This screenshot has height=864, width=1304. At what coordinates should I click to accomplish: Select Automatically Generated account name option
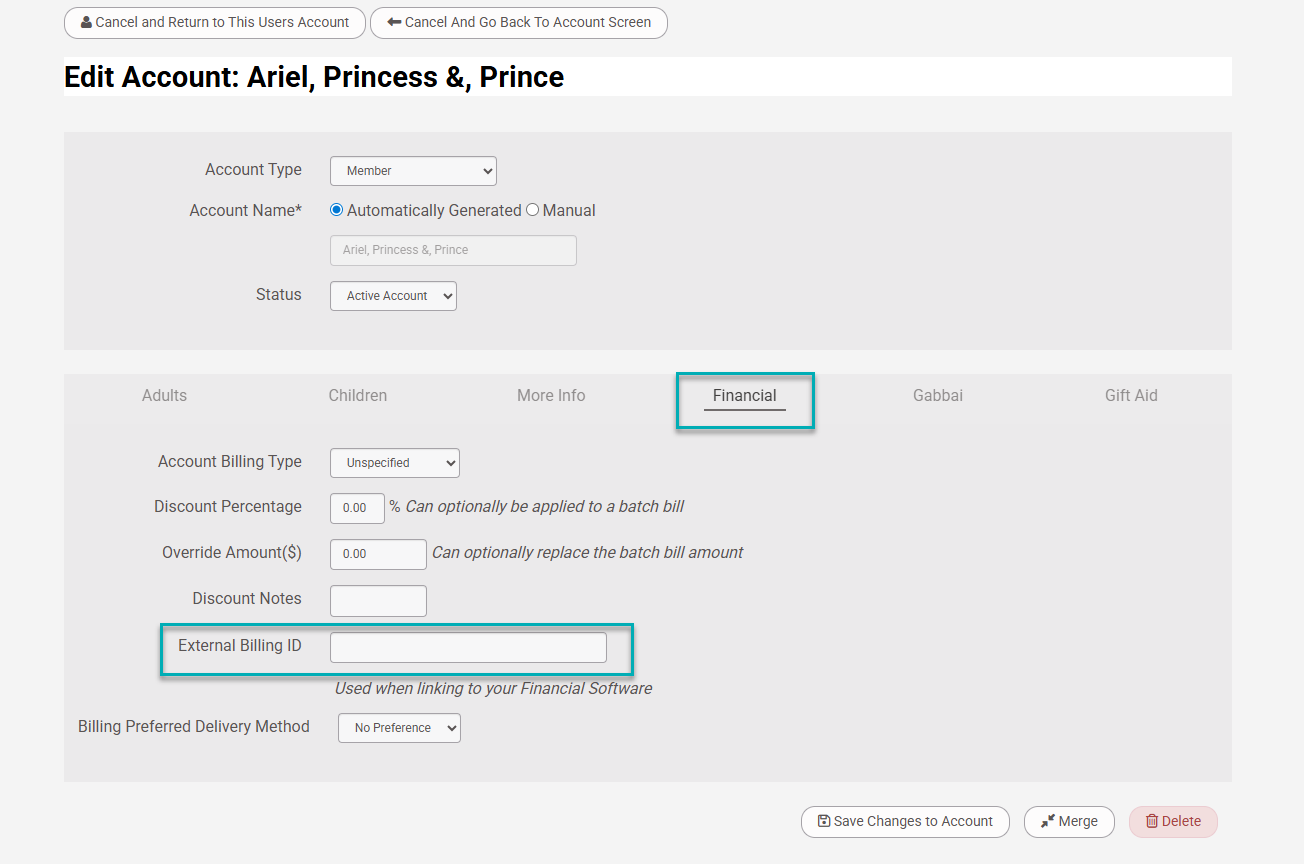(337, 210)
